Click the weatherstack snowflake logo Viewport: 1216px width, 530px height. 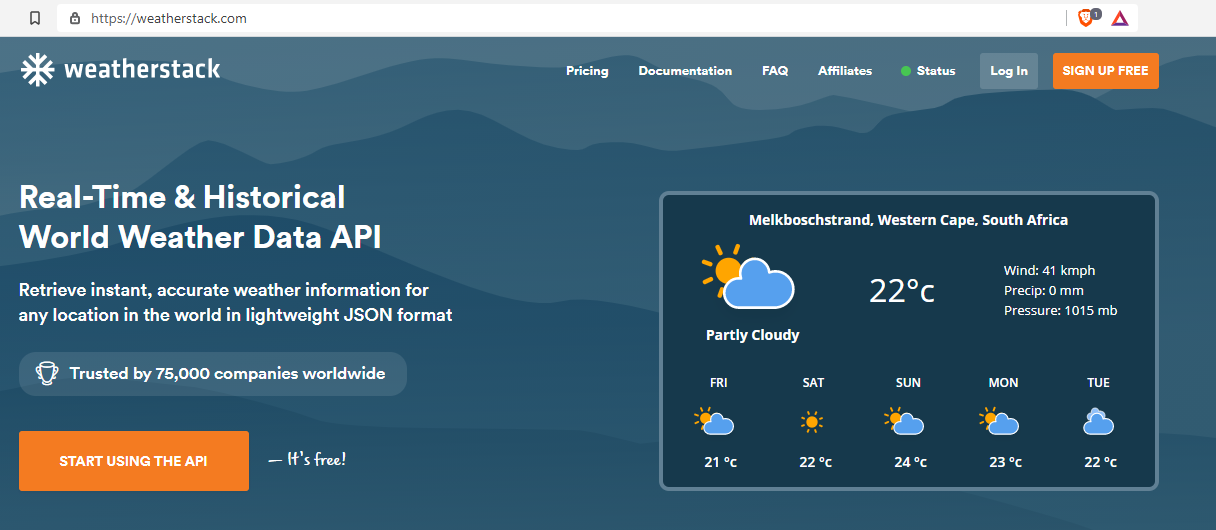click(37, 69)
